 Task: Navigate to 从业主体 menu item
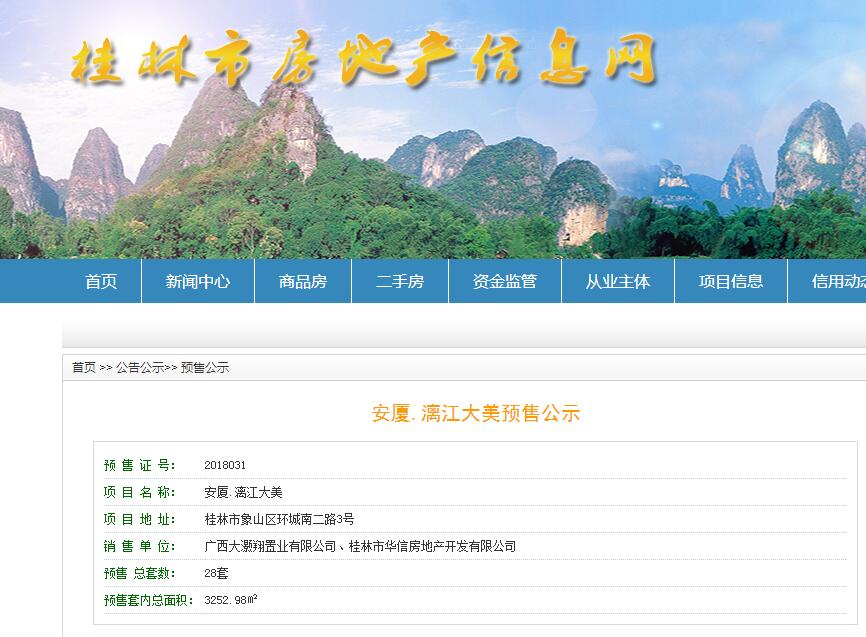coord(618,281)
